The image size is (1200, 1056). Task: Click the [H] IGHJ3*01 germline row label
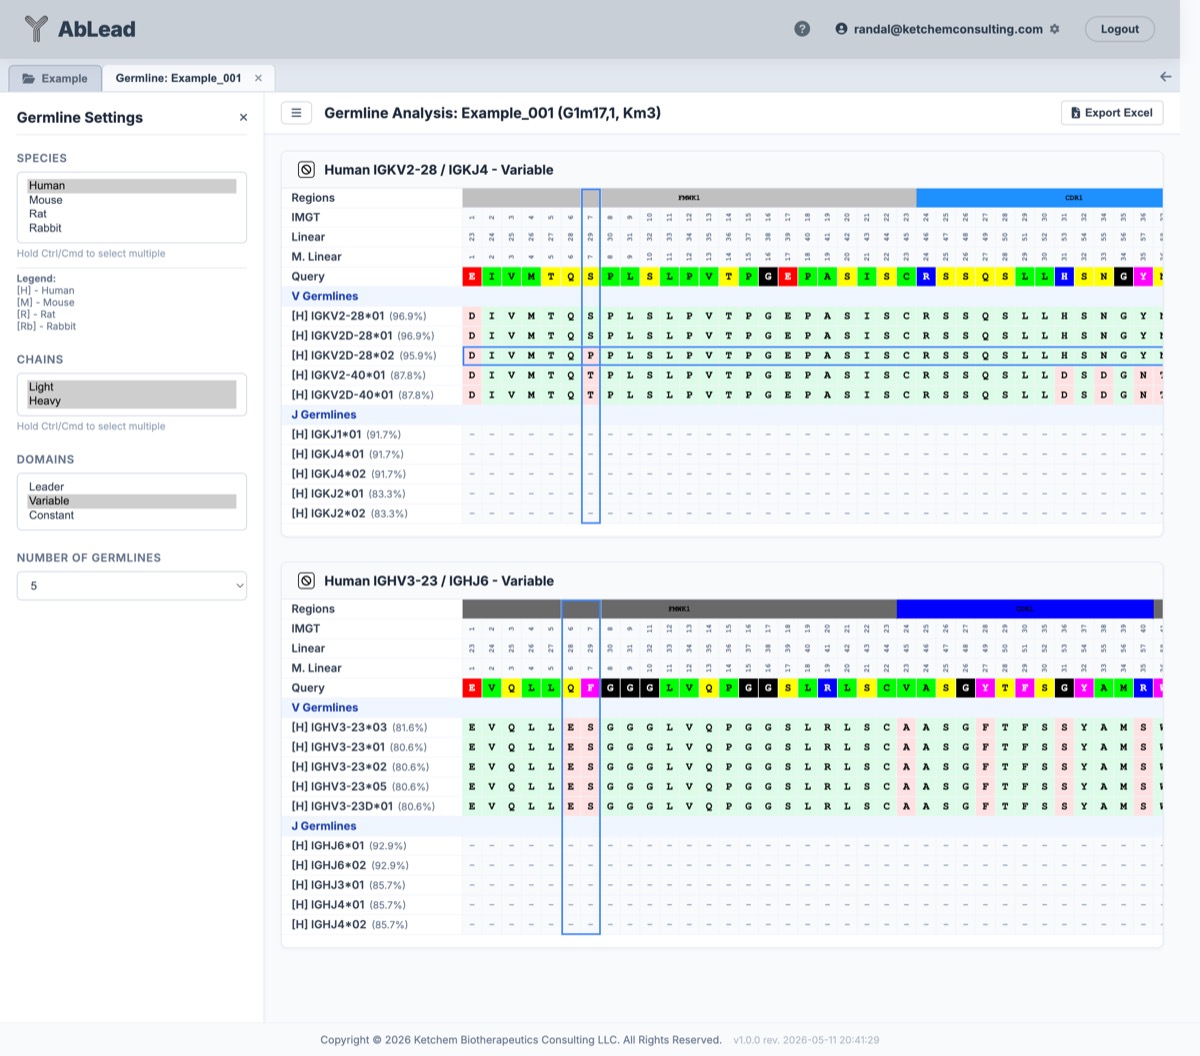(349, 885)
